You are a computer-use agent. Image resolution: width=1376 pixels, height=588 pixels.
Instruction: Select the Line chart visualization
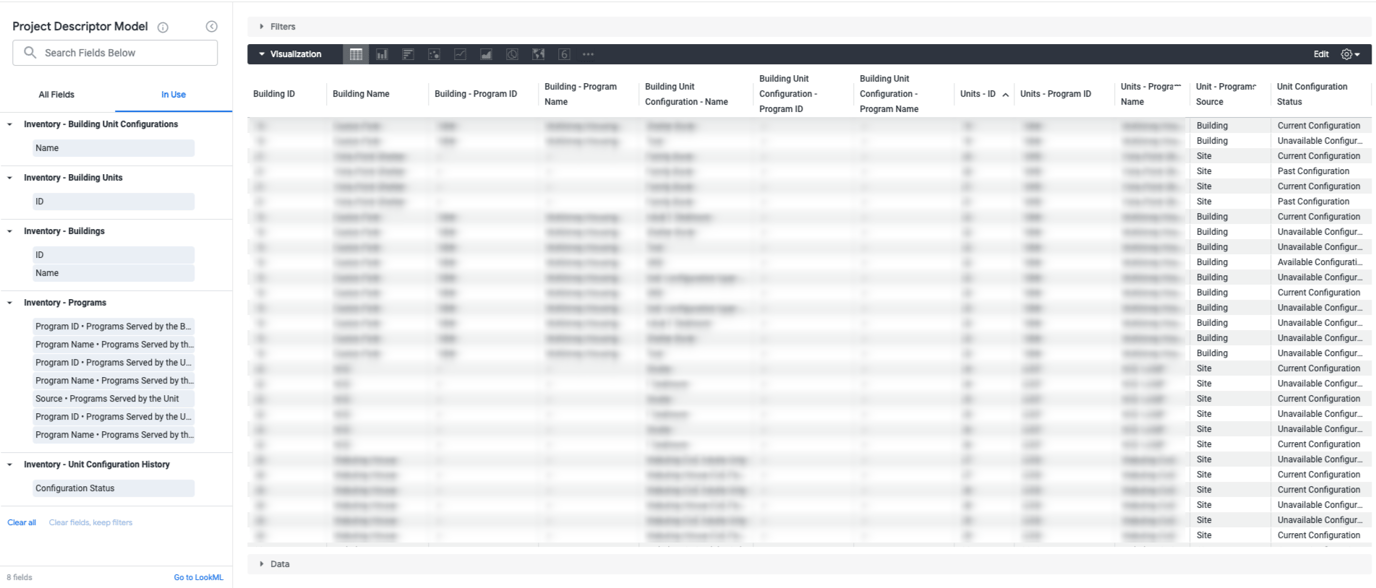coord(462,54)
